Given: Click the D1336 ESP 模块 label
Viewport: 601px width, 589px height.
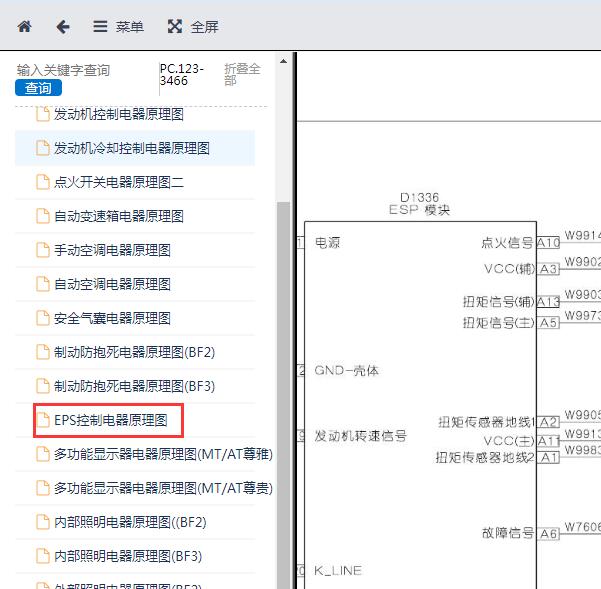Looking at the screenshot, I should pos(419,204).
